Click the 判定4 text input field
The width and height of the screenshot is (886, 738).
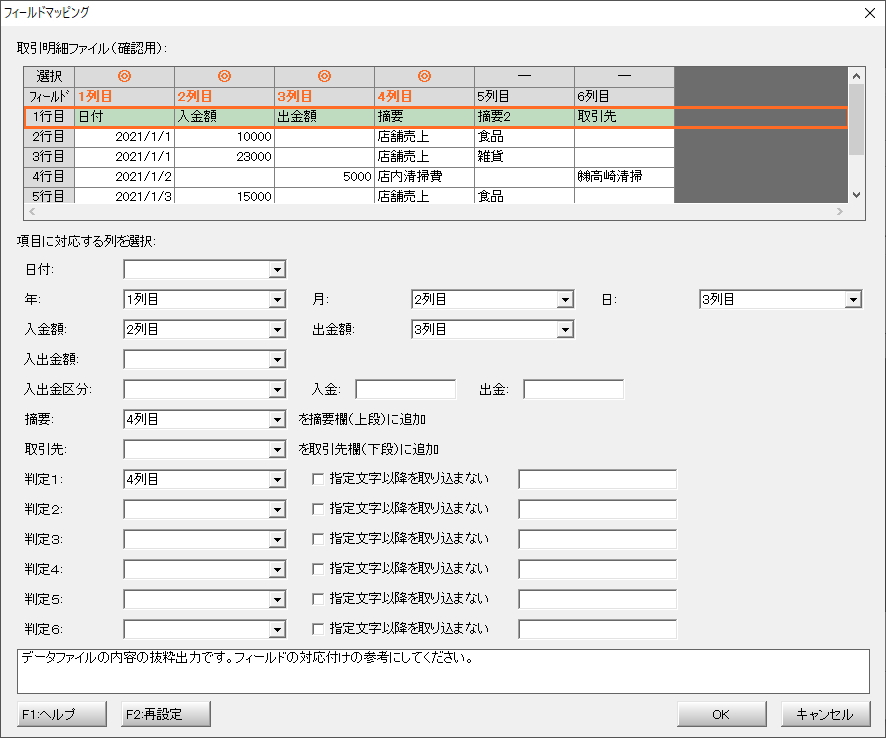pyautogui.click(x=597, y=569)
